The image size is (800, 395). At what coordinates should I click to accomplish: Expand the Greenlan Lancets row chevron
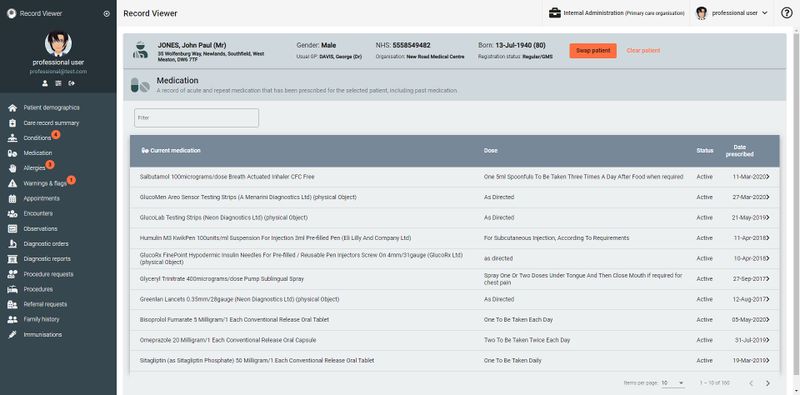(768, 299)
